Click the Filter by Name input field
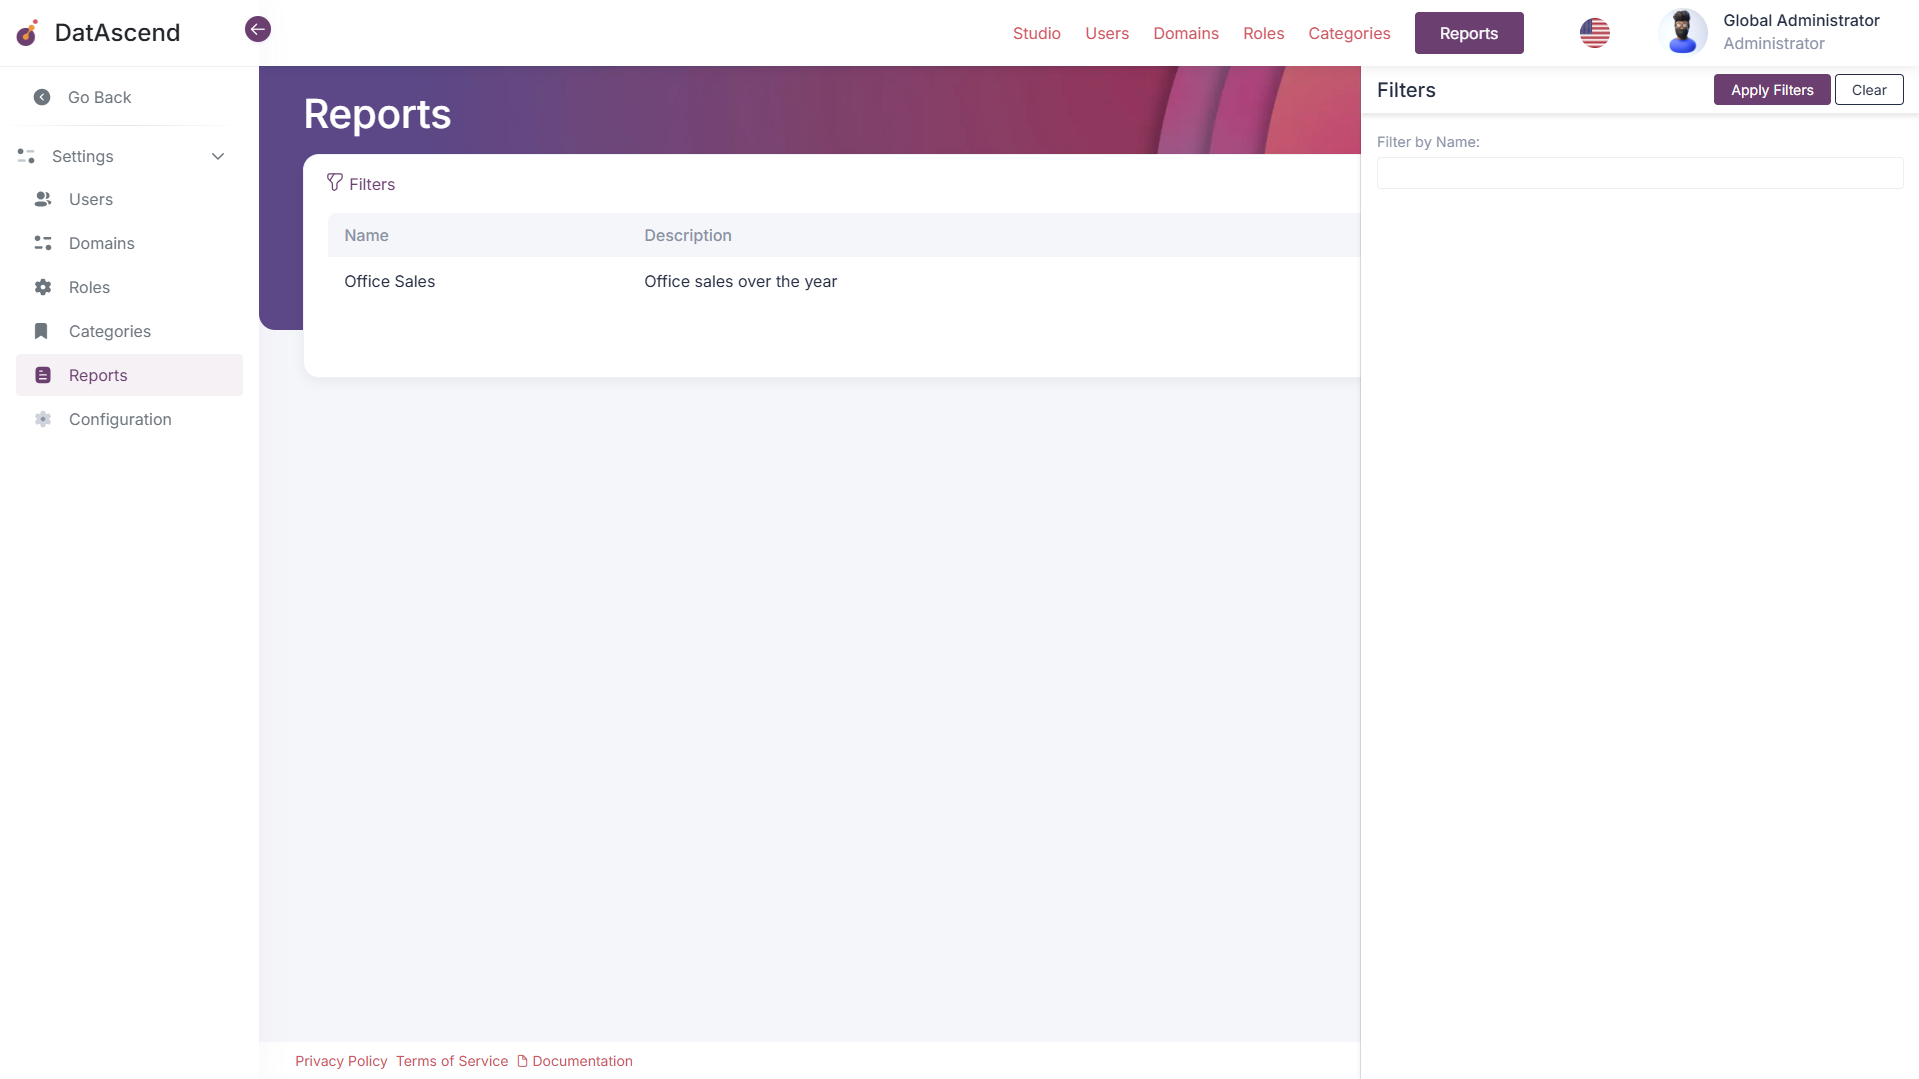The width and height of the screenshot is (1919, 1079). pyautogui.click(x=1639, y=172)
